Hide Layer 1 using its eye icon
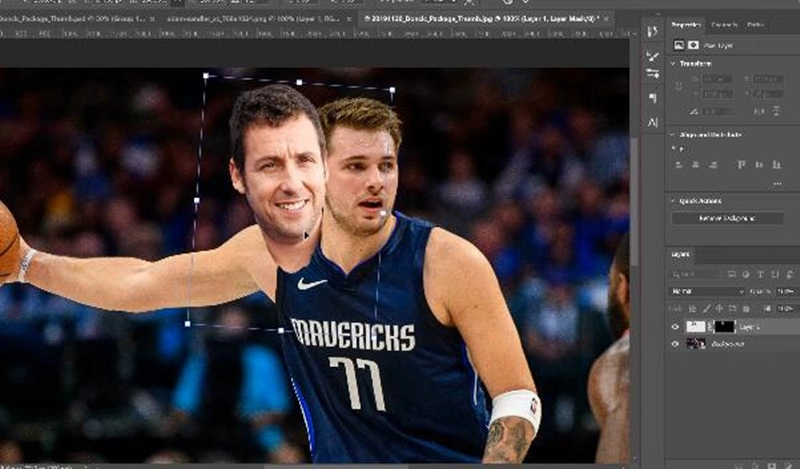 point(675,327)
